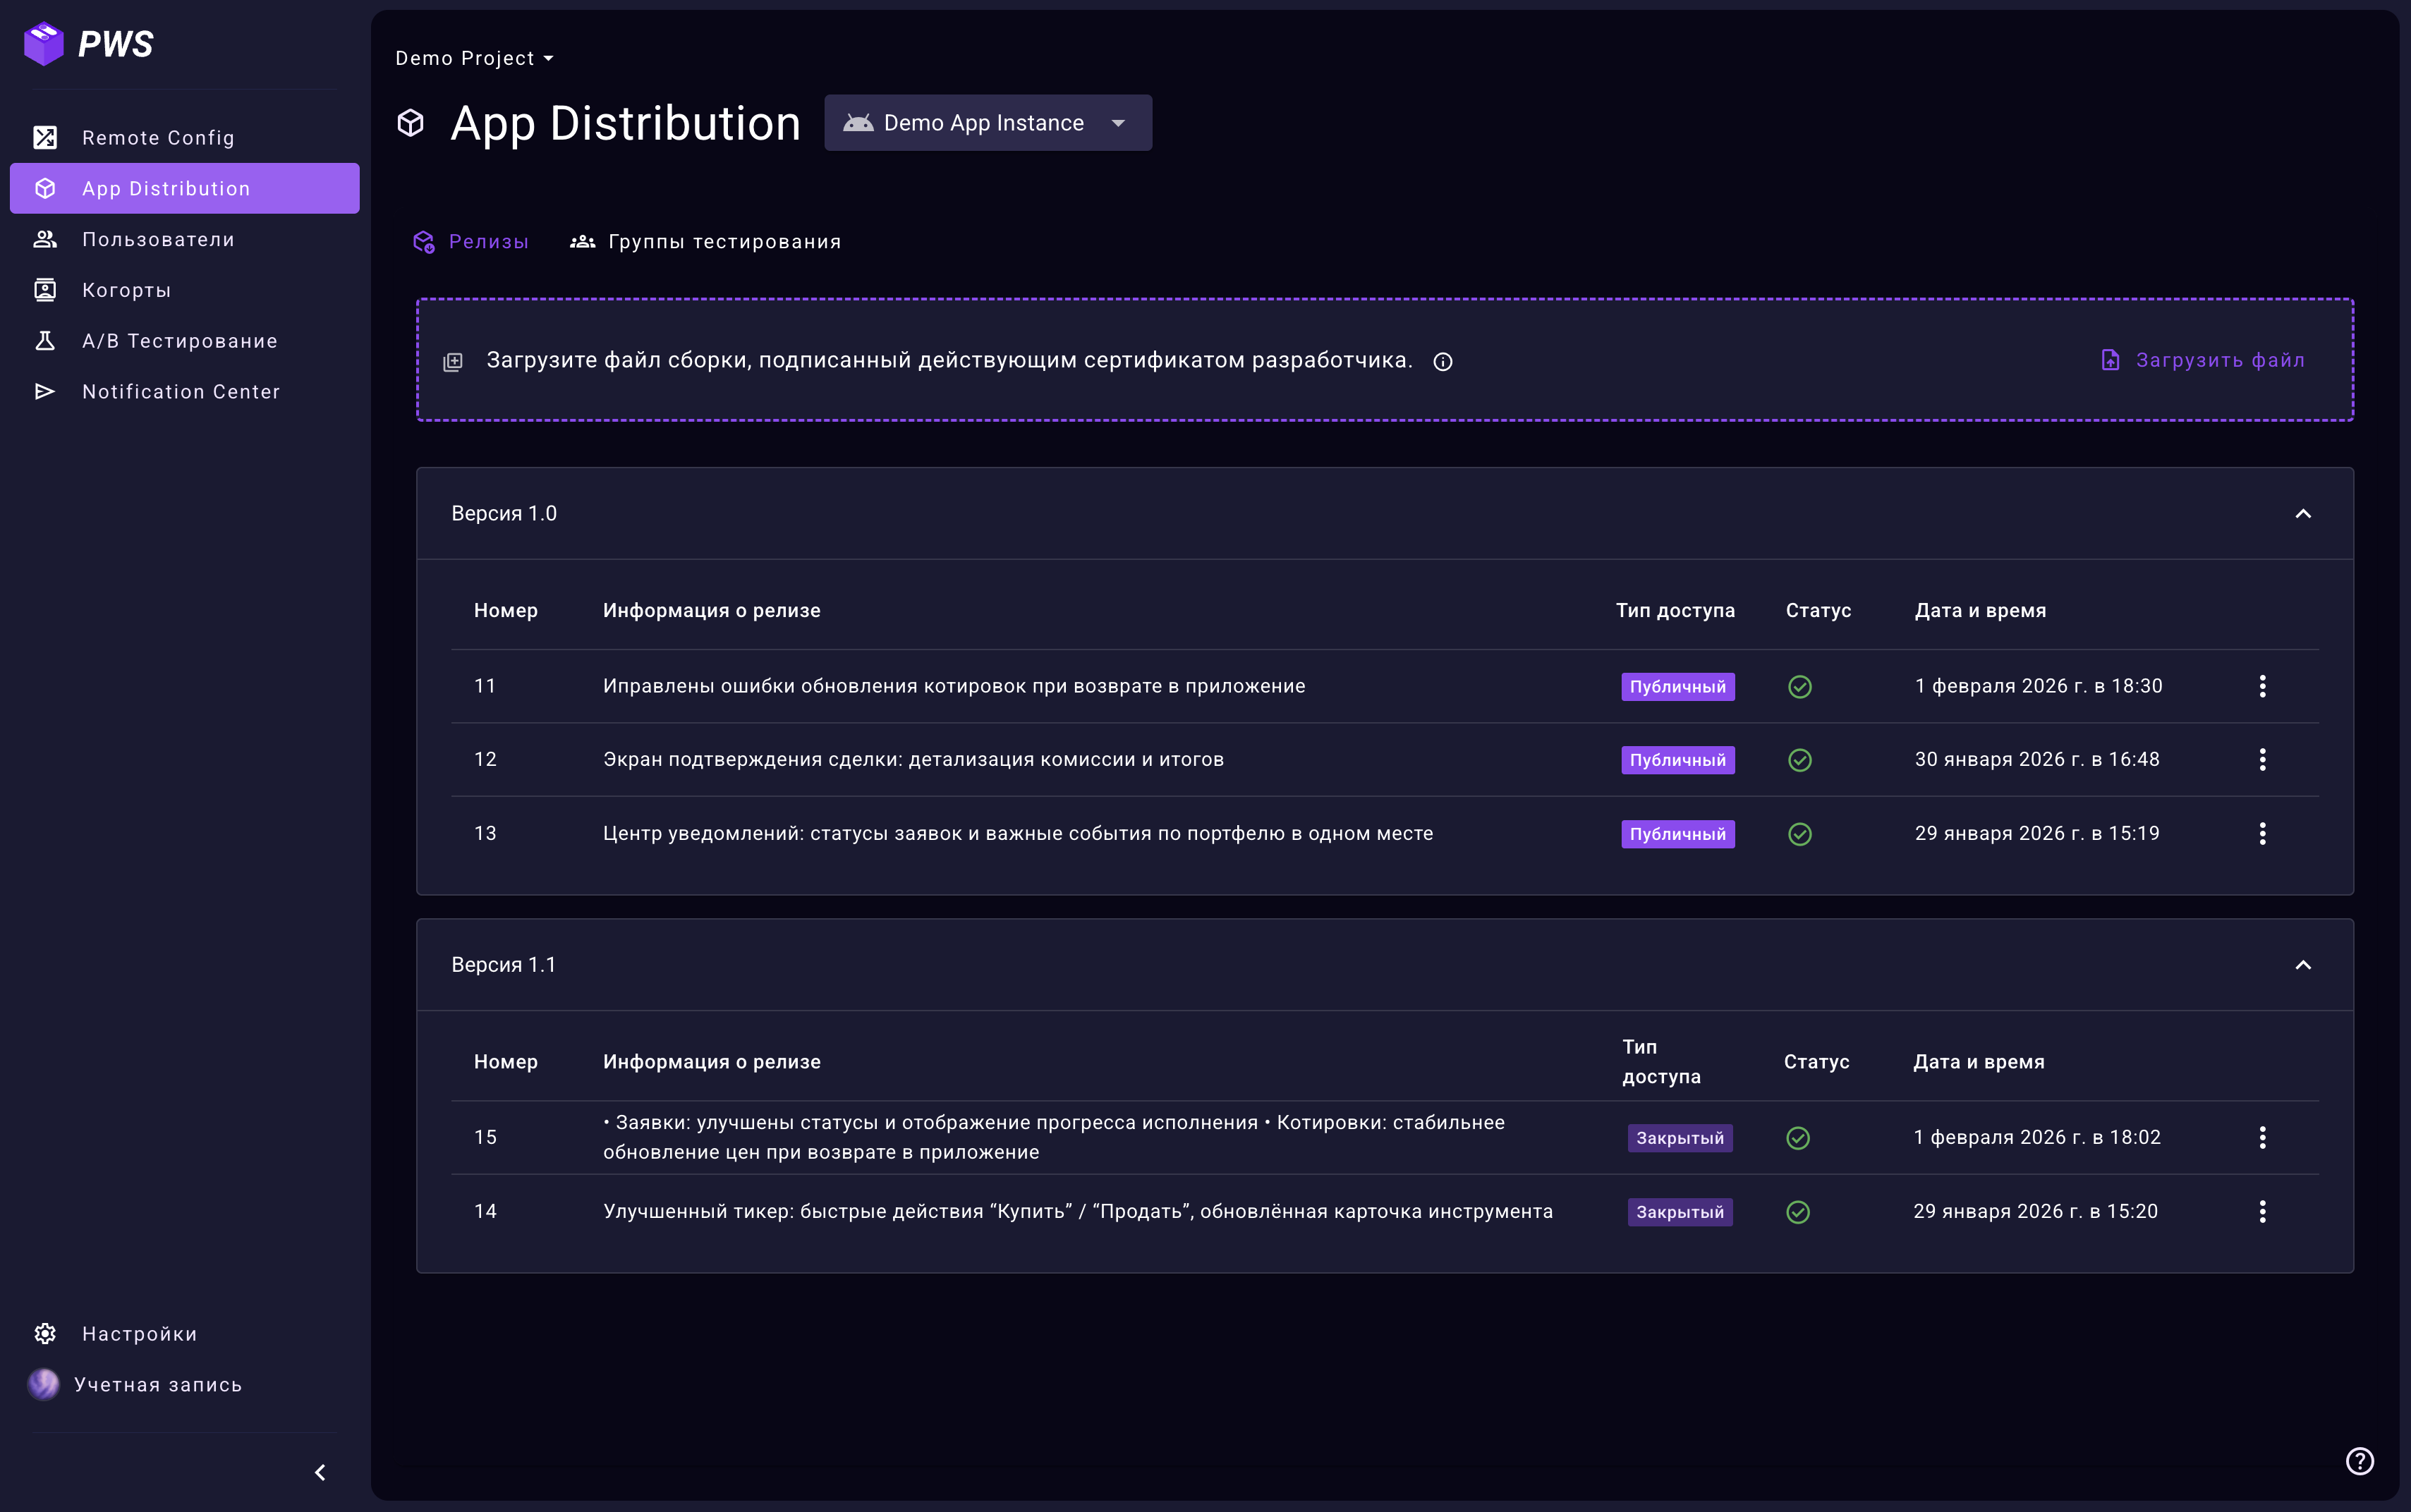Image resolution: width=2411 pixels, height=1512 pixels.
Task: Open Demo App Instance dropdown
Action: (987, 123)
